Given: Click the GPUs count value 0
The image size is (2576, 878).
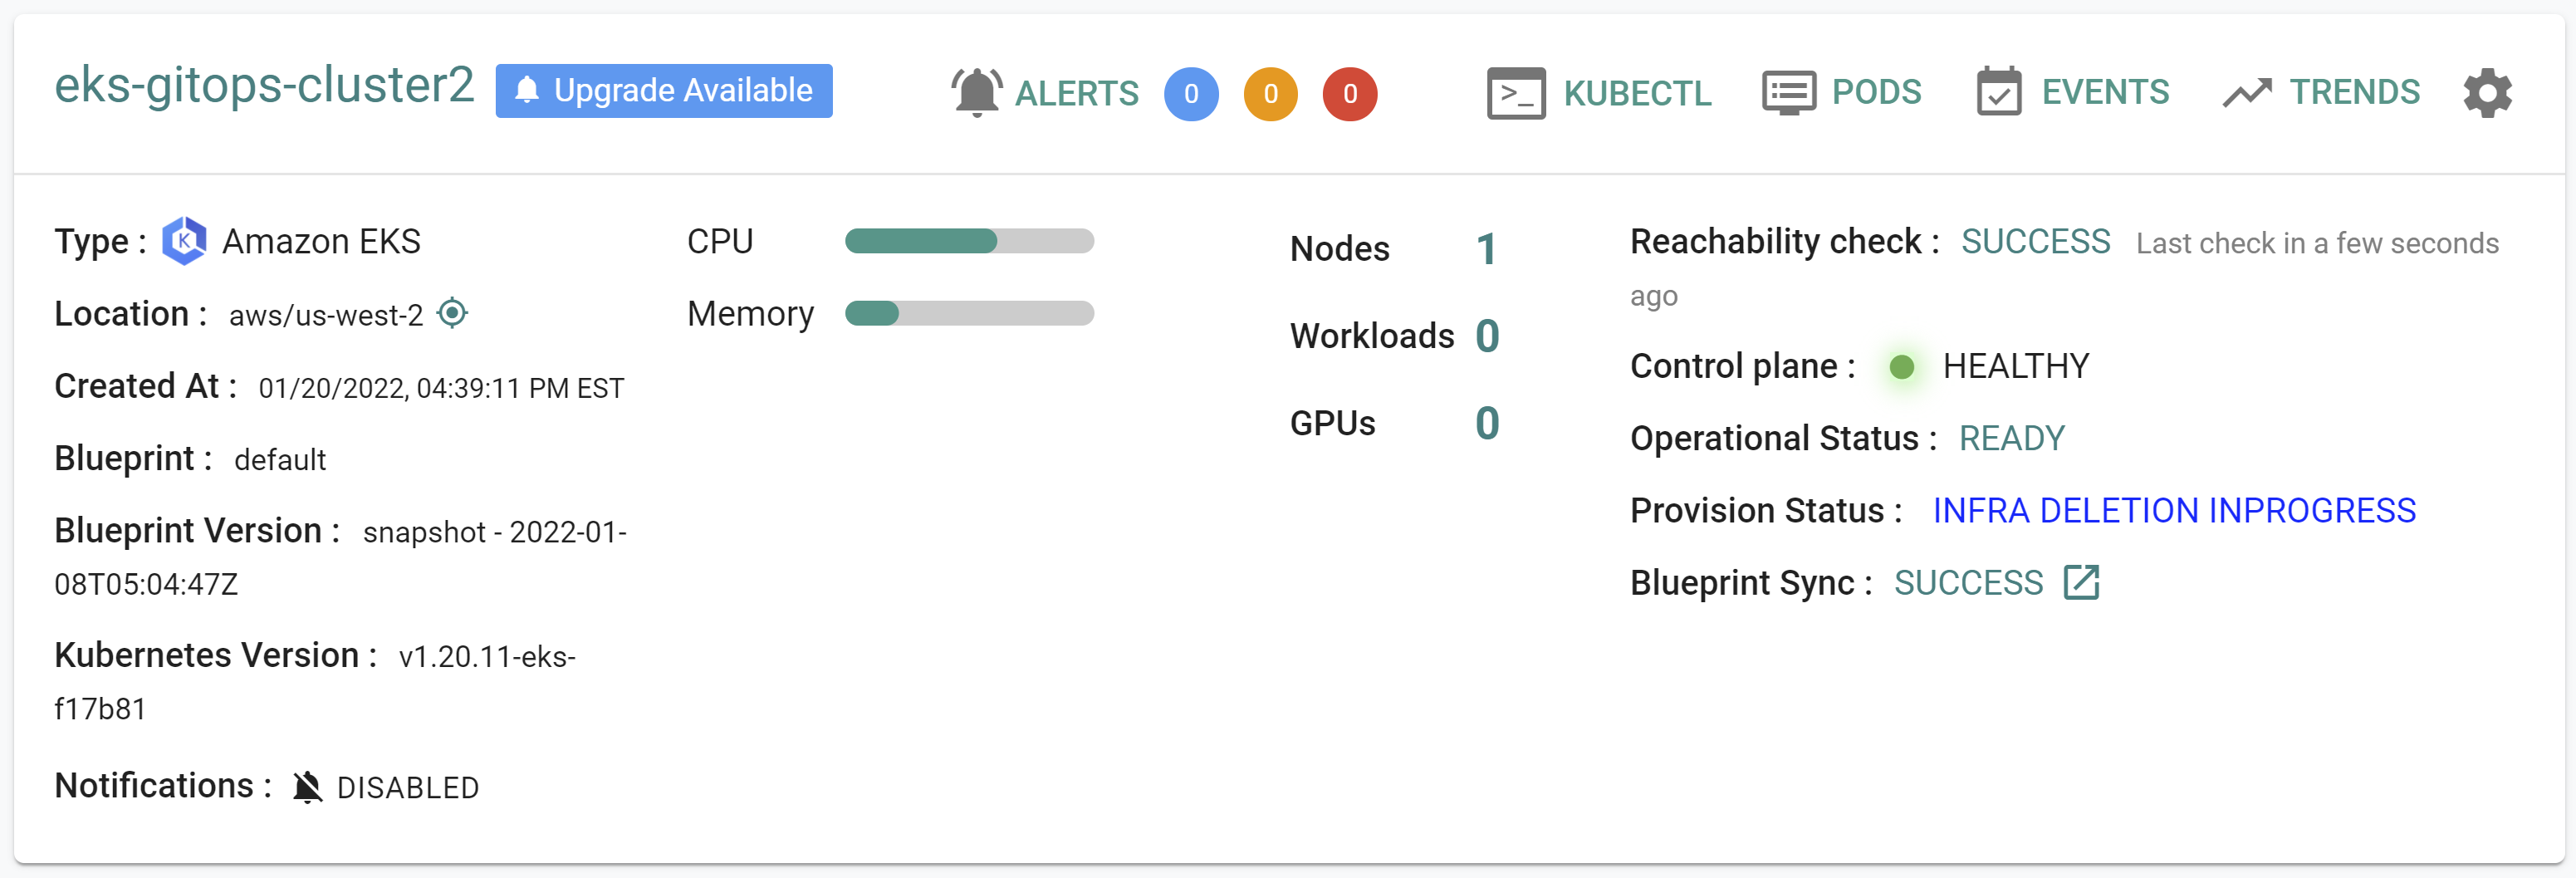Looking at the screenshot, I should 1487,423.
